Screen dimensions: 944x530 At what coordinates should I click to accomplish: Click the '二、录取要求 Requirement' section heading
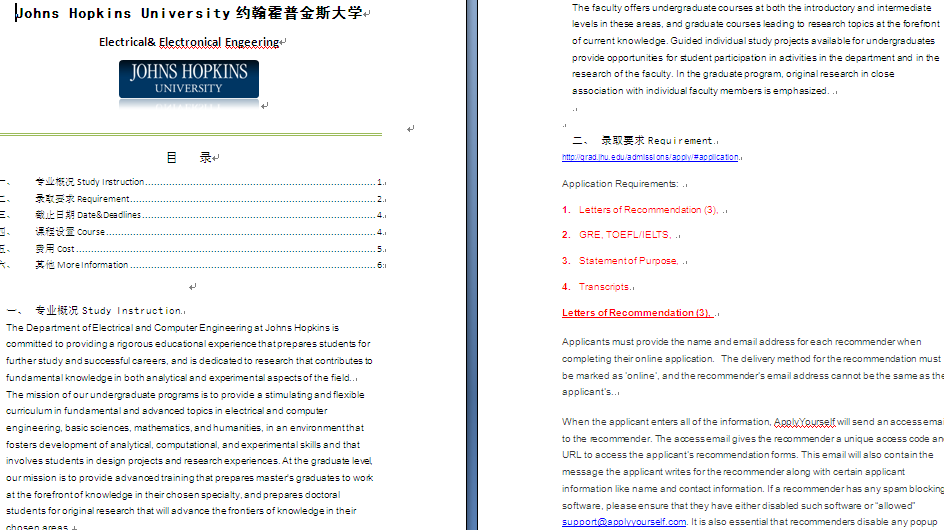pos(642,140)
